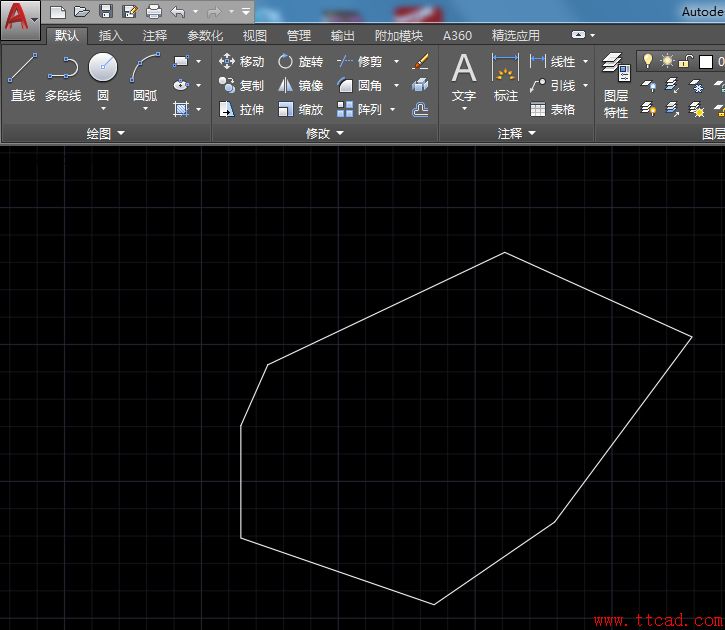The height and width of the screenshot is (630, 725).
Task: Switch to the Add-ins (附加模块) tab
Action: (399, 35)
